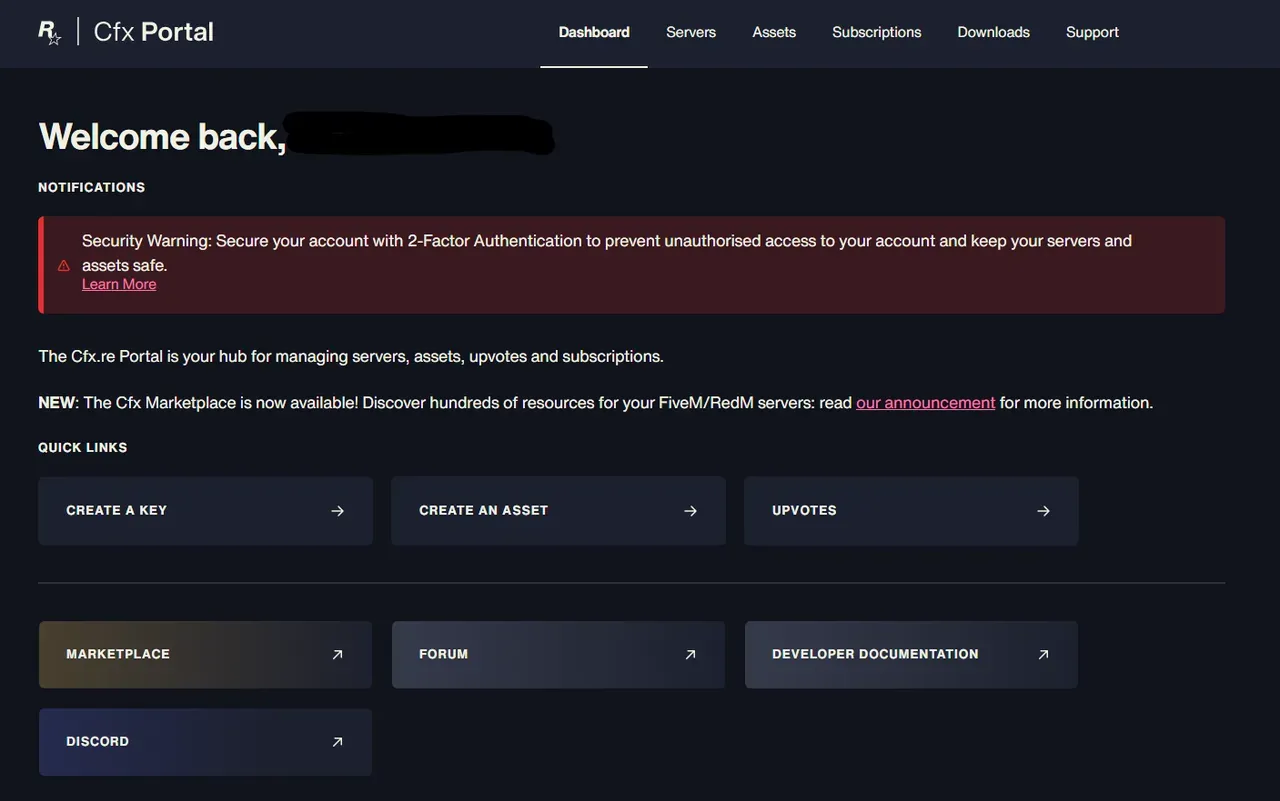This screenshot has width=1280, height=801.
Task: Click the arrow icon on Upvotes card
Action: tap(1044, 511)
